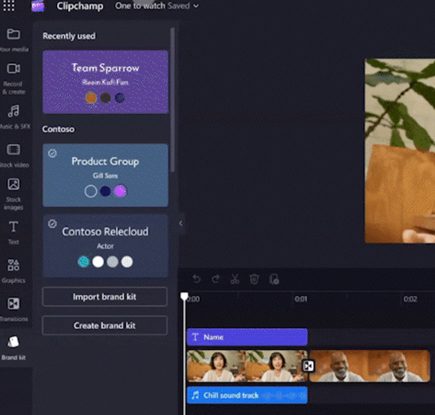Pick the orange swatch in Team Sparrow
Screen dimensions: 435x415
pos(91,98)
